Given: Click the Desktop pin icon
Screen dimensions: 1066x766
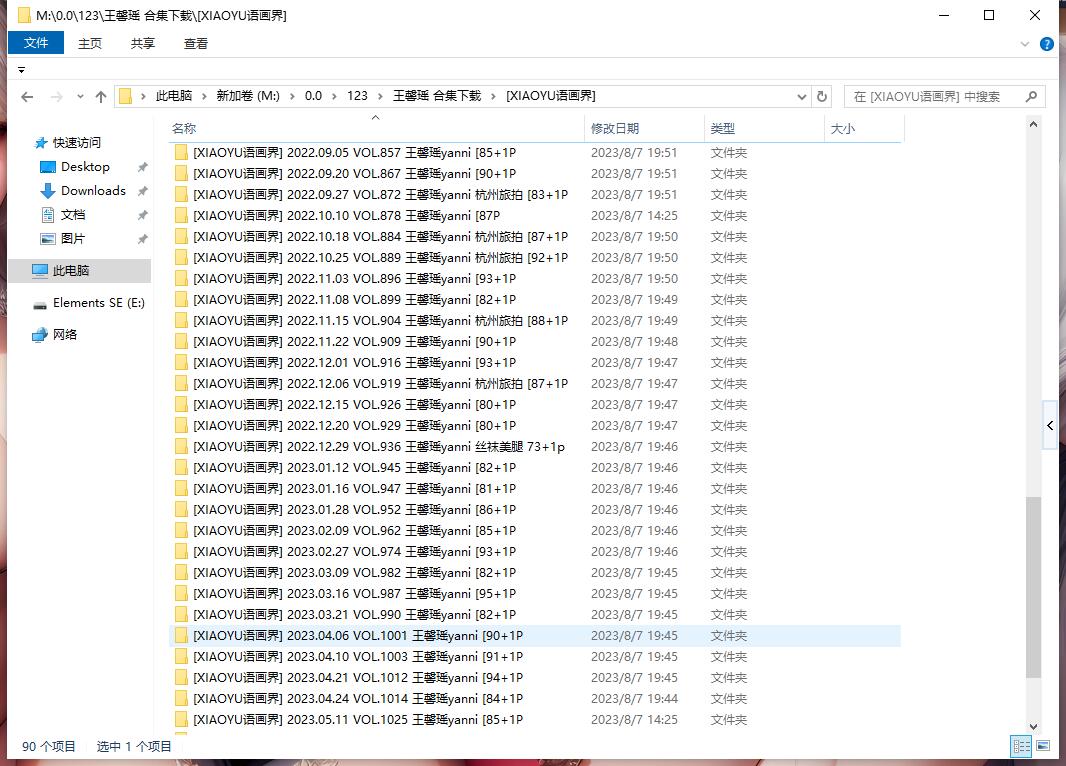Looking at the screenshot, I should click(x=142, y=167).
